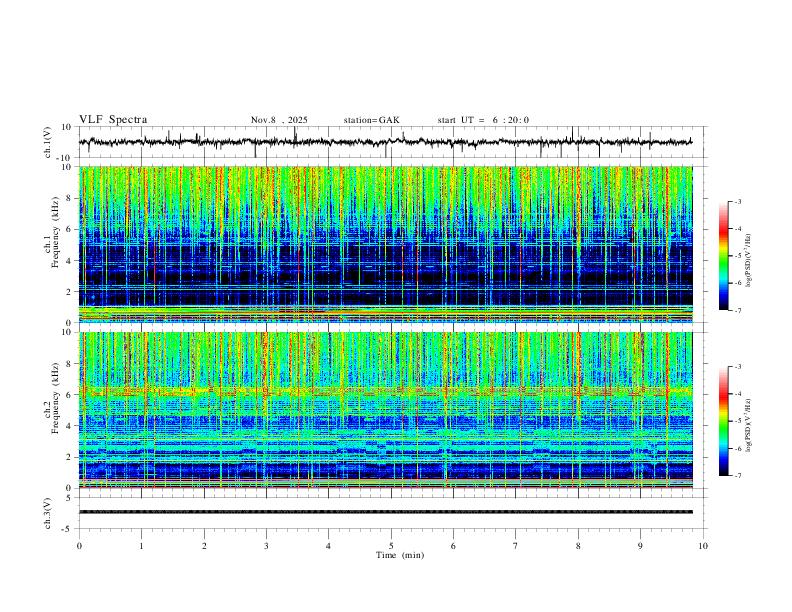The image size is (792, 612).
Task: Click the ch.2 spectrogram color bar
Action: point(723,421)
